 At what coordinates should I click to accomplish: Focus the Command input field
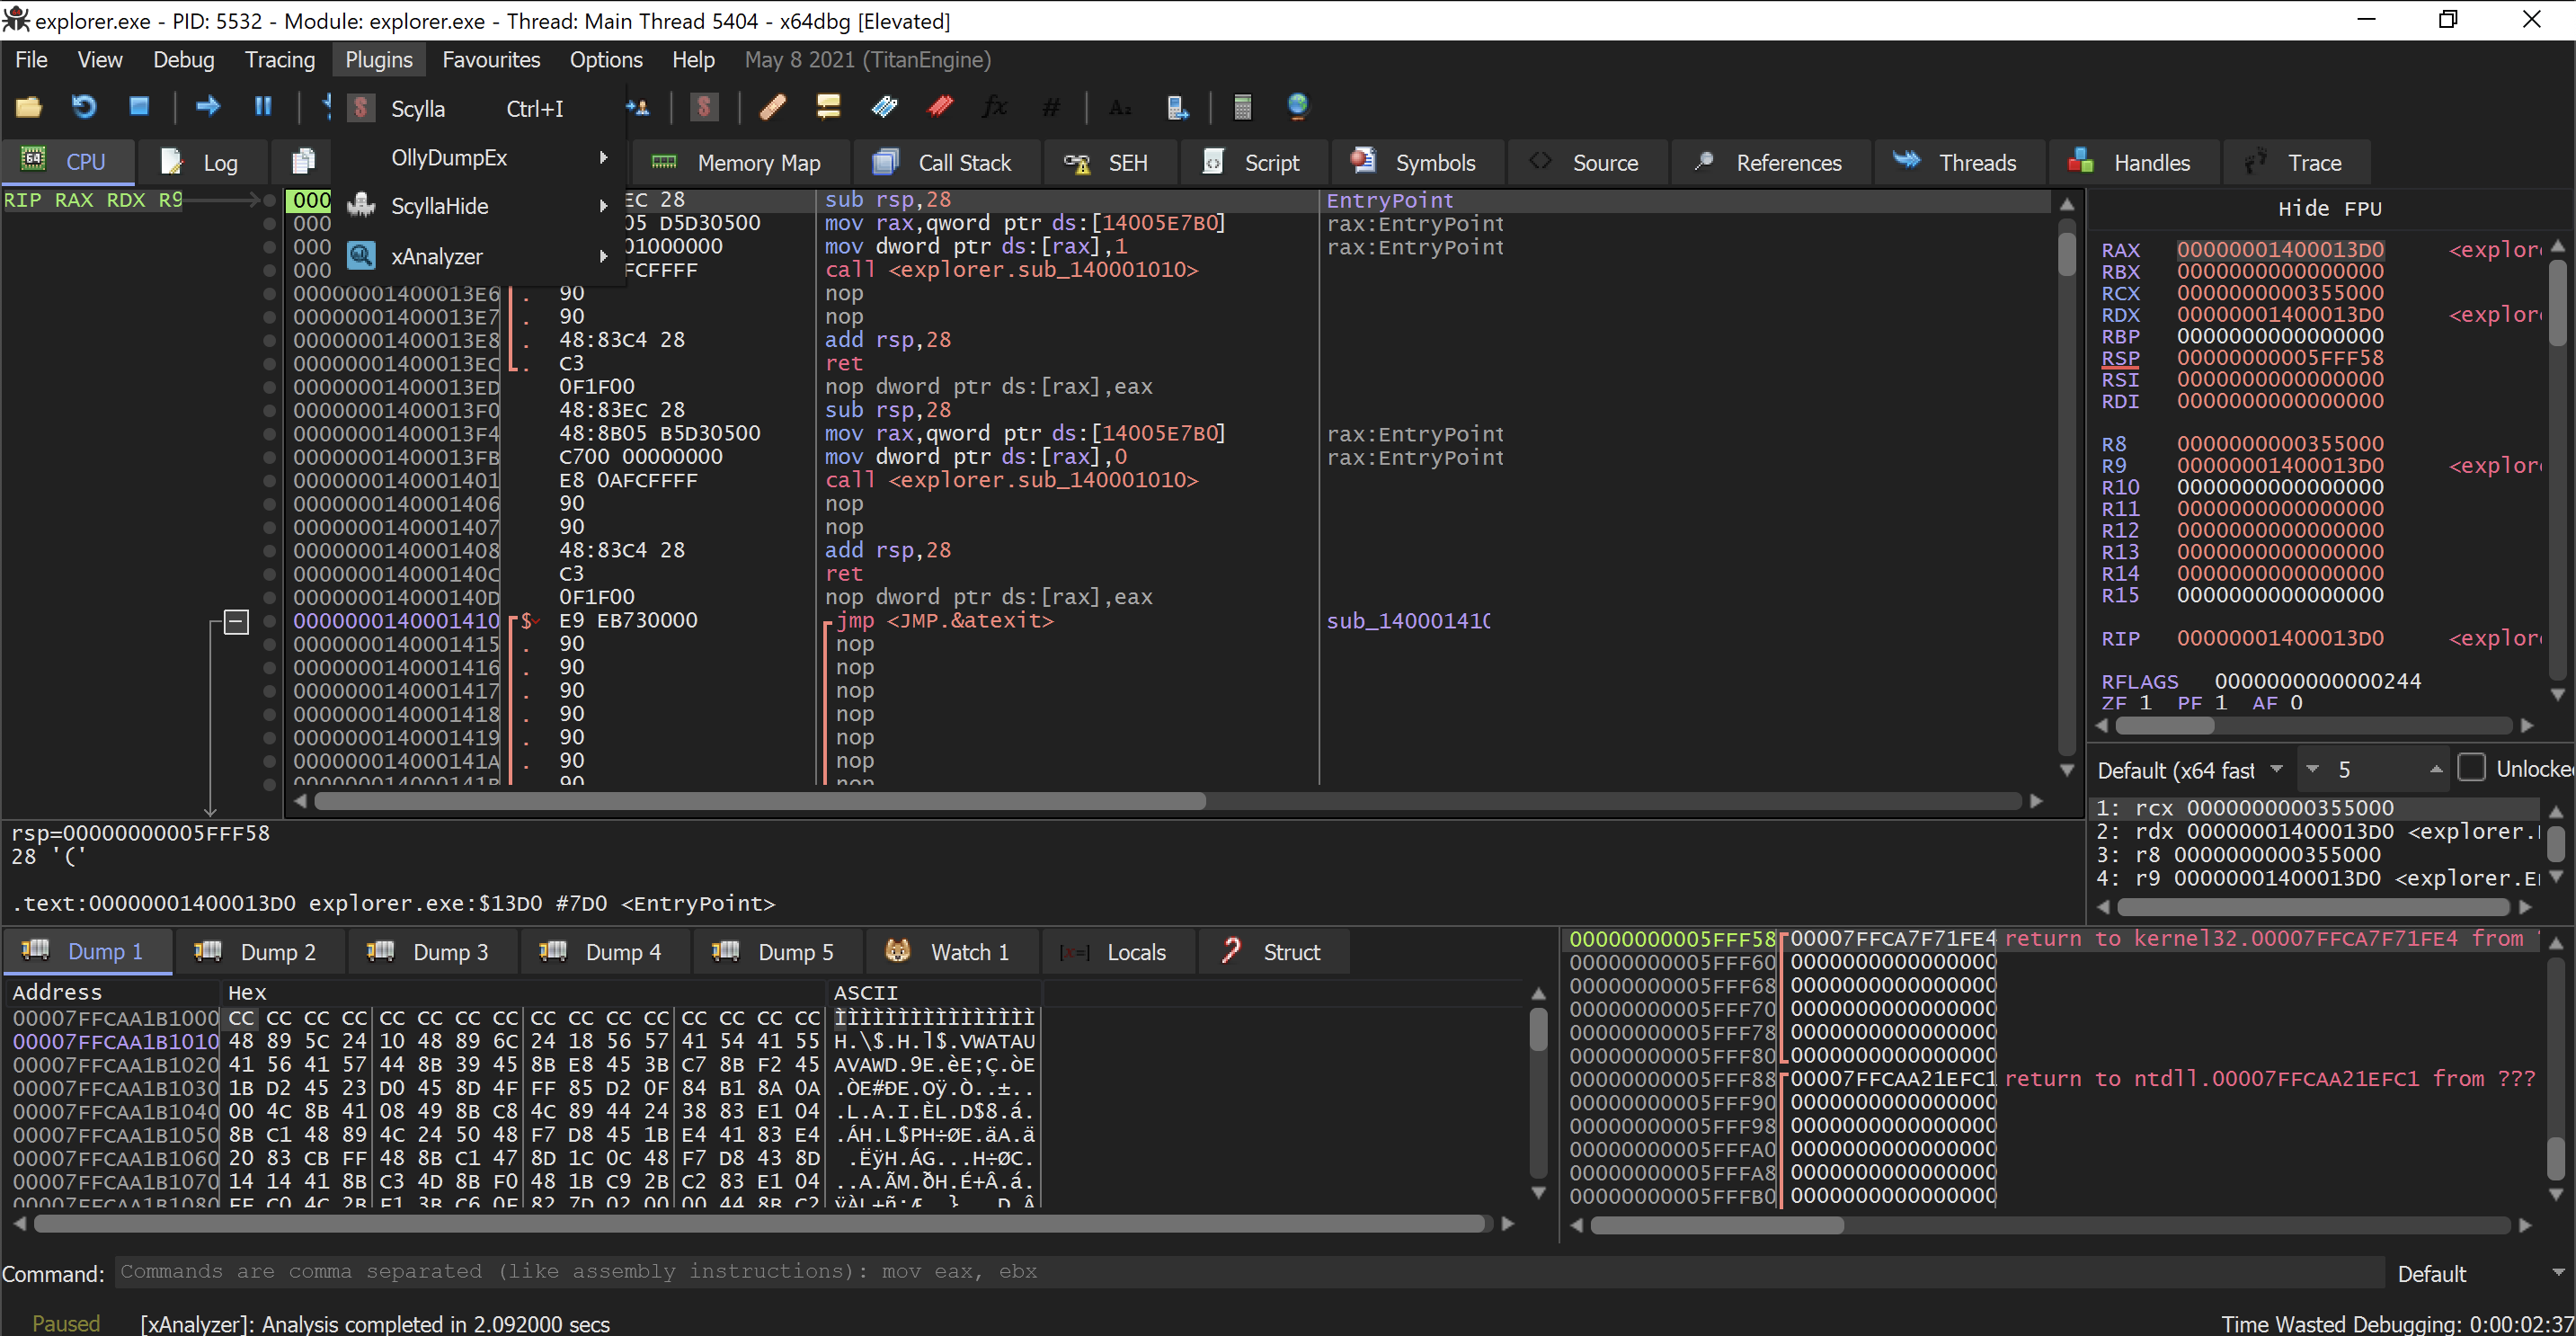pyautogui.click(x=1250, y=1271)
